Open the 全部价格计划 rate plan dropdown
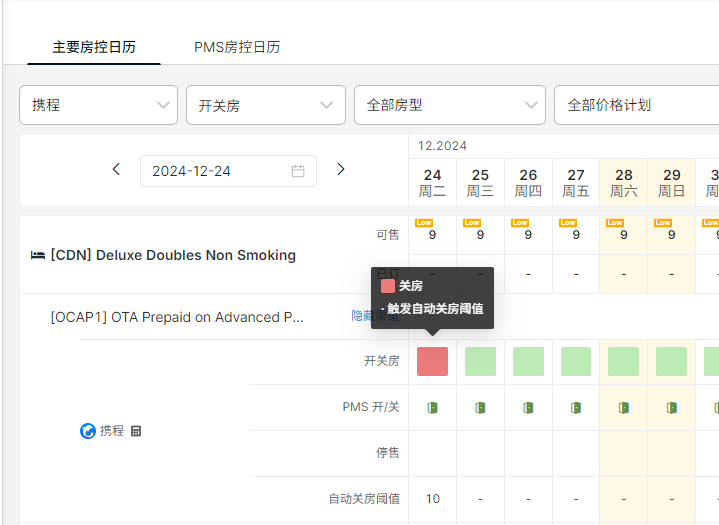Viewport: 719px width, 525px height. pyautogui.click(x=636, y=105)
